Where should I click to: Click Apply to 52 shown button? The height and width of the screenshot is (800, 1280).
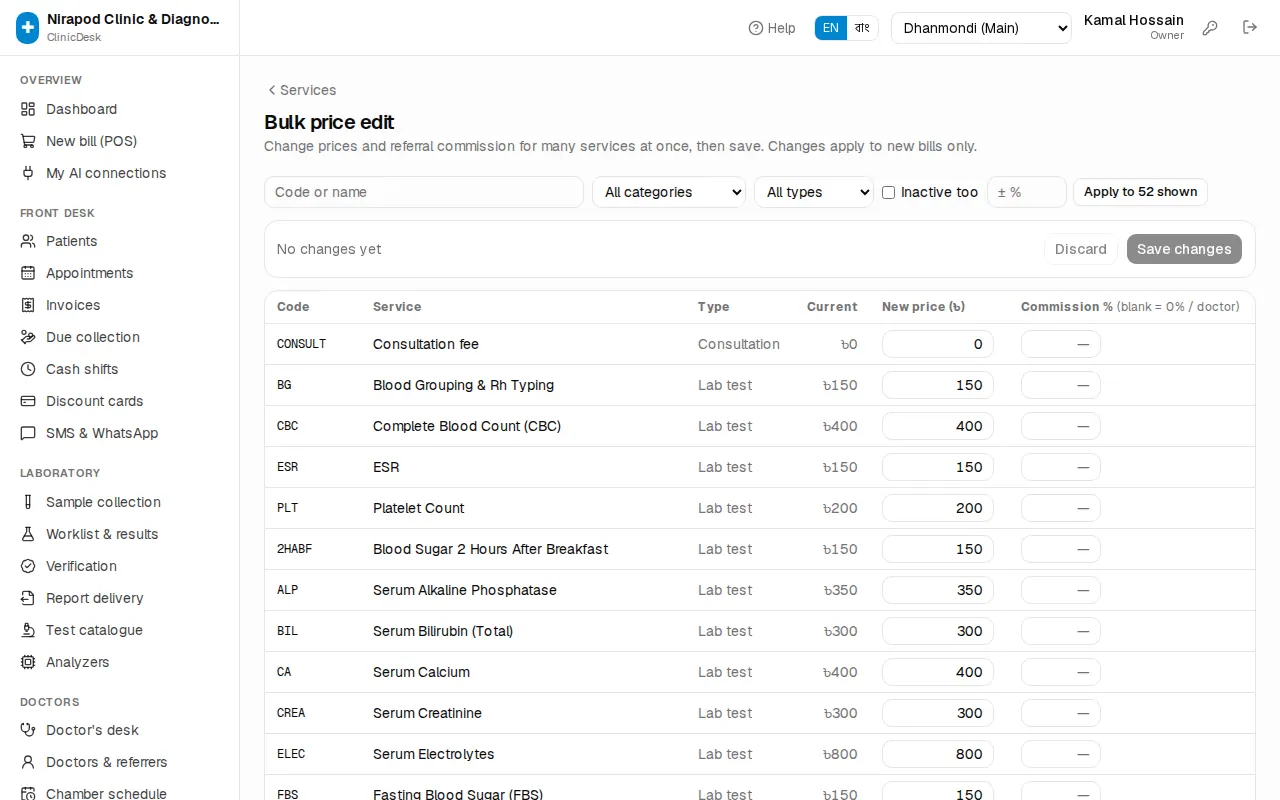pyautogui.click(x=1140, y=192)
